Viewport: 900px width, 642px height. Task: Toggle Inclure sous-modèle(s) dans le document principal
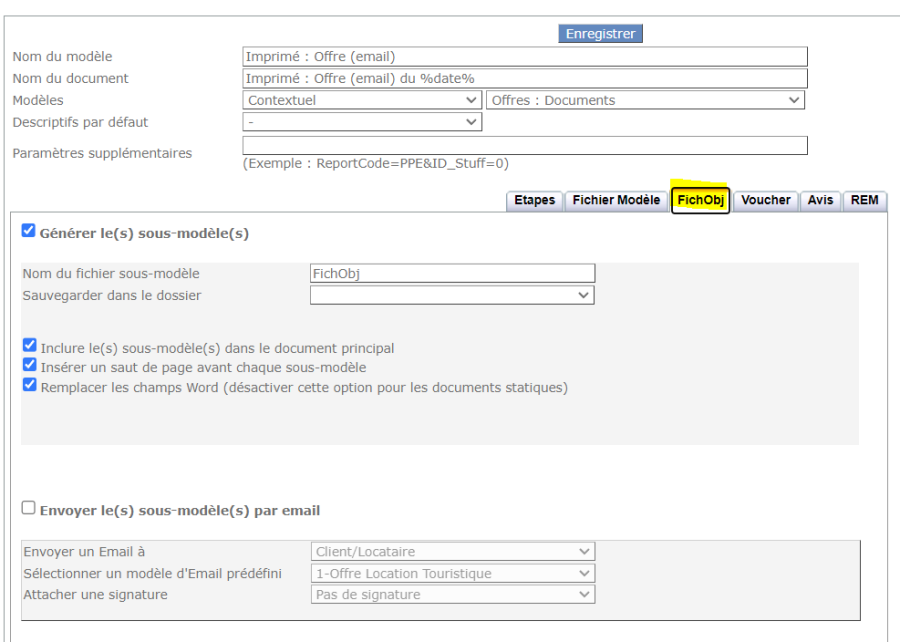tap(30, 347)
